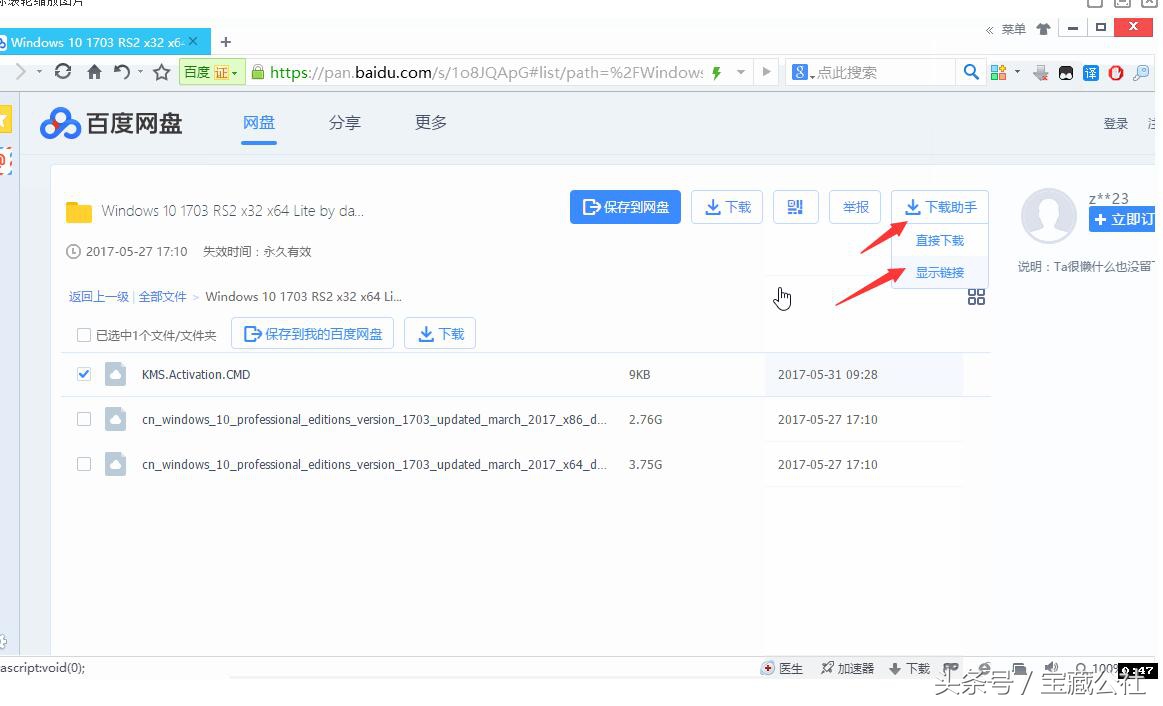Expand the address bar URL dropdown
Viewport: 1163px width, 706px height.
click(x=741, y=72)
